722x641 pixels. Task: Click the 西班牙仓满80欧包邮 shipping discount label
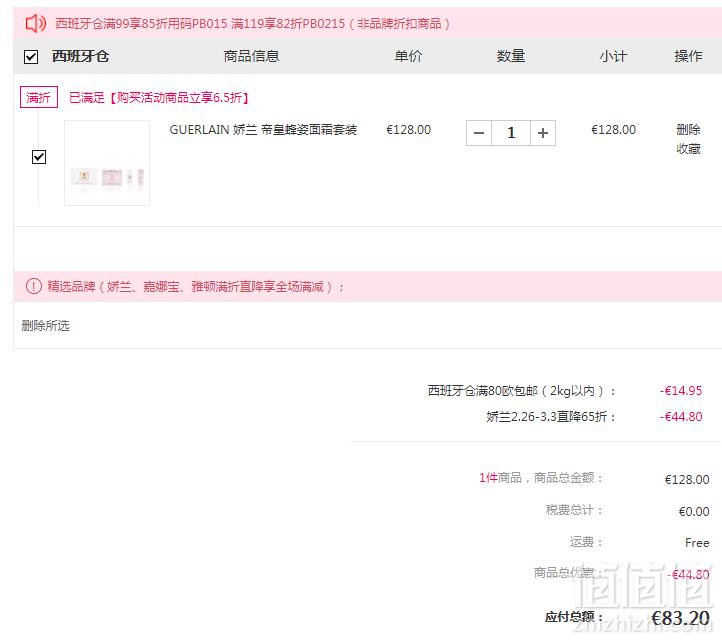521,391
